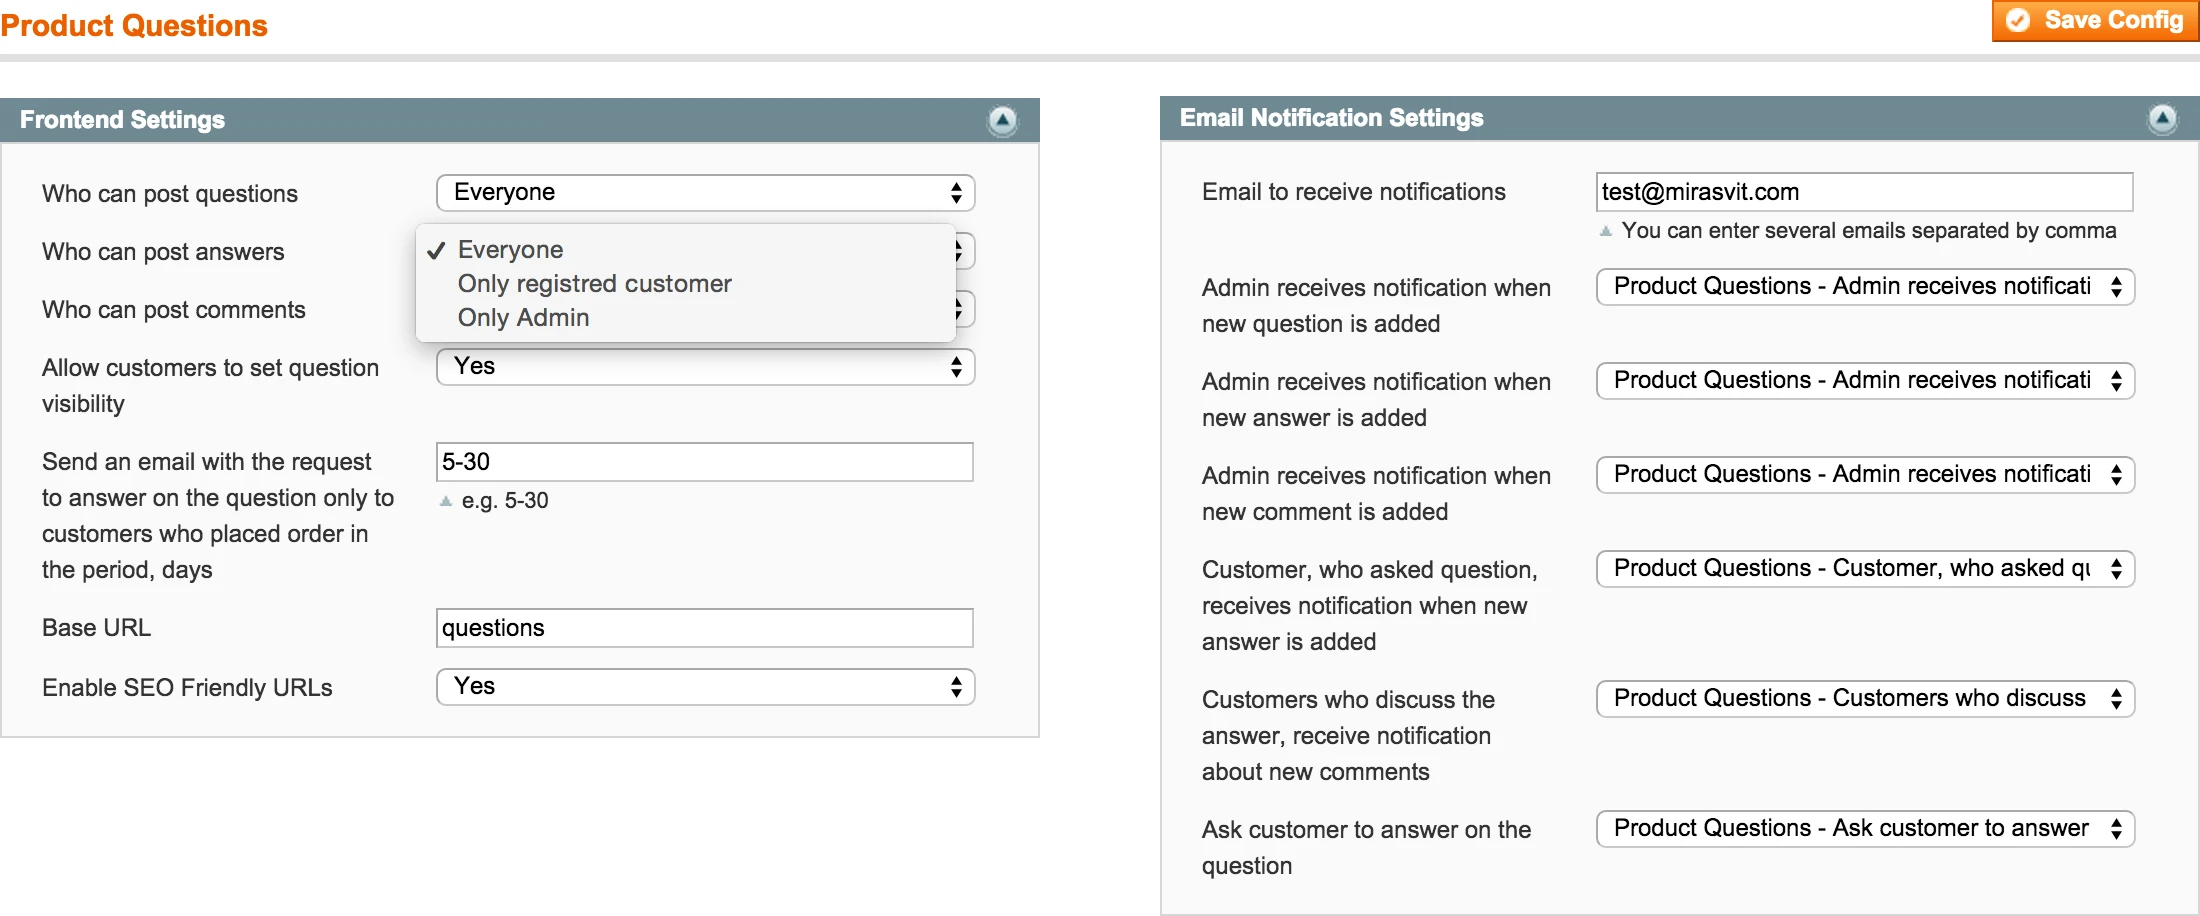Select 'Only registered customer' in the open dropdown
The height and width of the screenshot is (916, 2200).
click(594, 283)
